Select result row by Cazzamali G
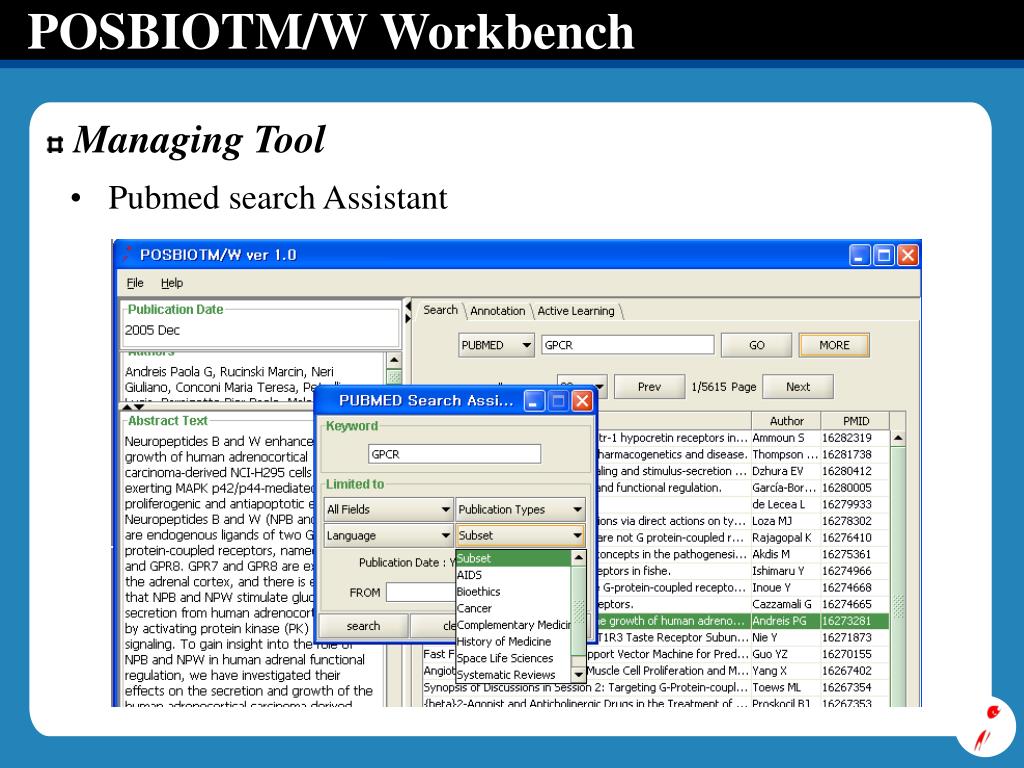The width and height of the screenshot is (1024, 768). coord(743,604)
